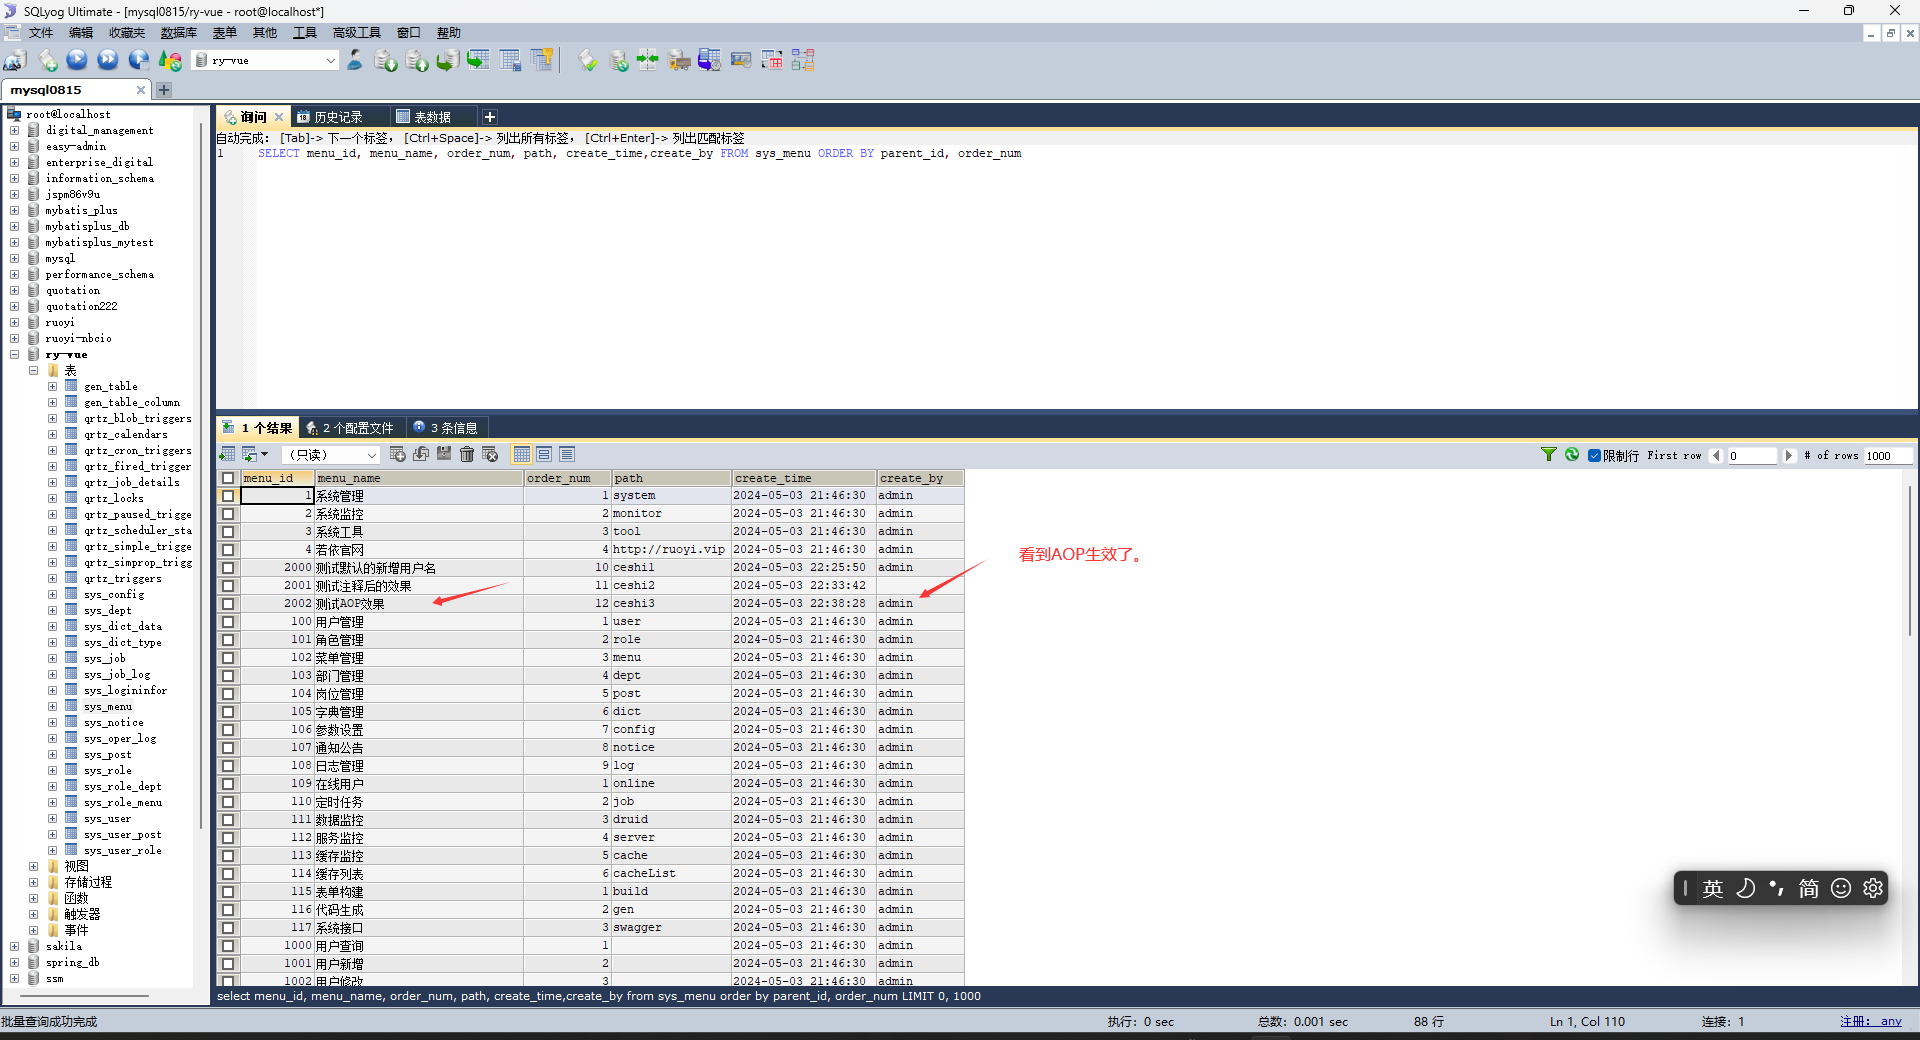Click the data search ID-card icon
The image size is (1920, 1040).
click(741, 61)
